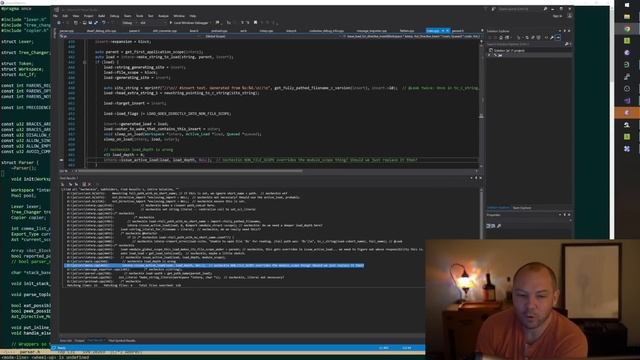Click inside the Quick Launch search box

point(519,9)
